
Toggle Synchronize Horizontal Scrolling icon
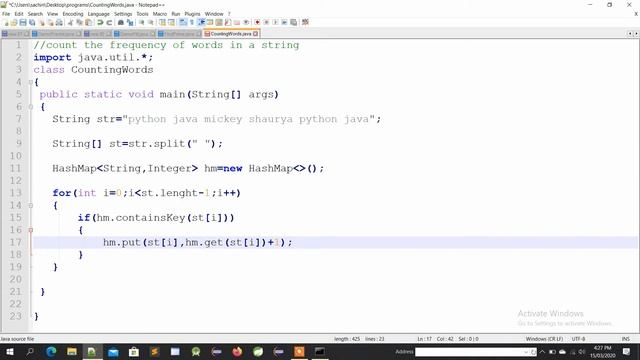click(x=171, y=22)
